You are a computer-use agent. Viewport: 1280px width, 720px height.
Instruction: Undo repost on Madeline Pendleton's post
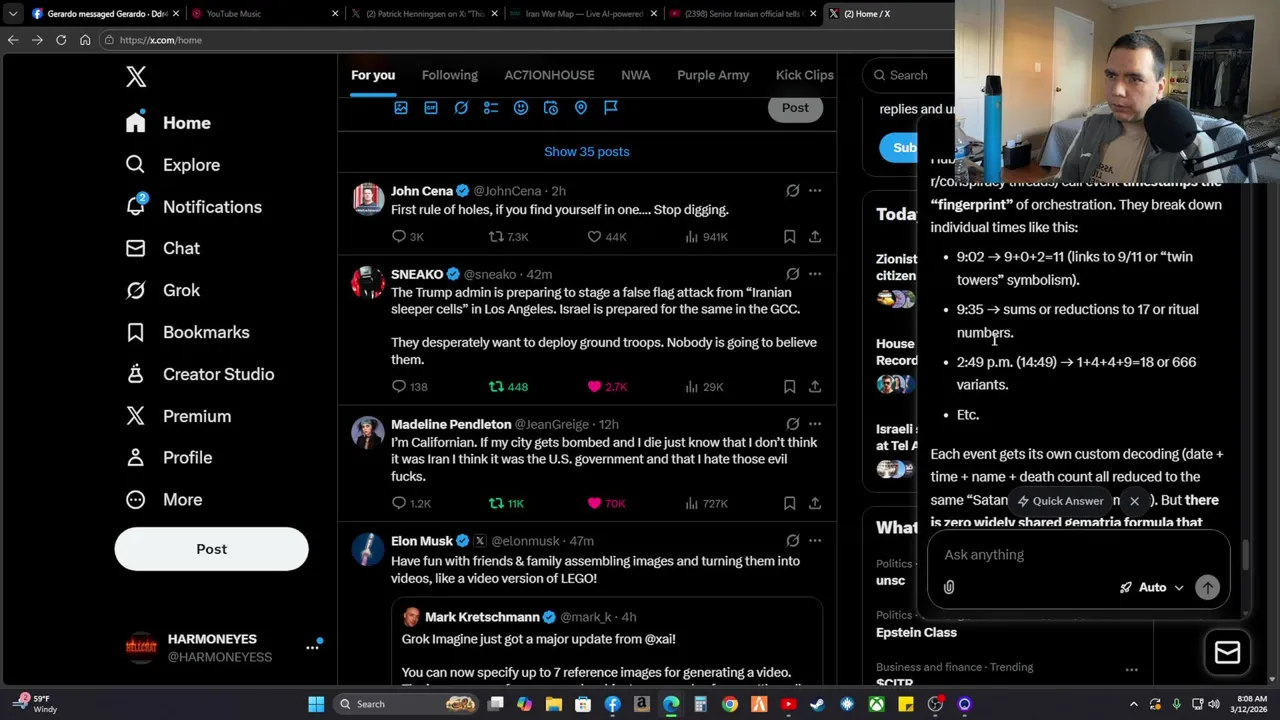[506, 504]
